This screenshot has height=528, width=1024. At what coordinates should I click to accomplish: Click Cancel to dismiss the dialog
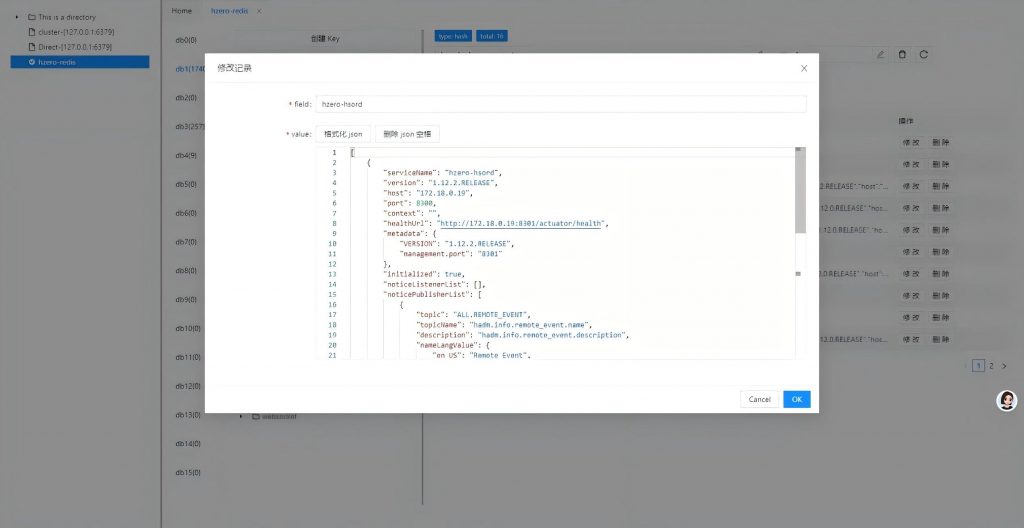coord(759,399)
